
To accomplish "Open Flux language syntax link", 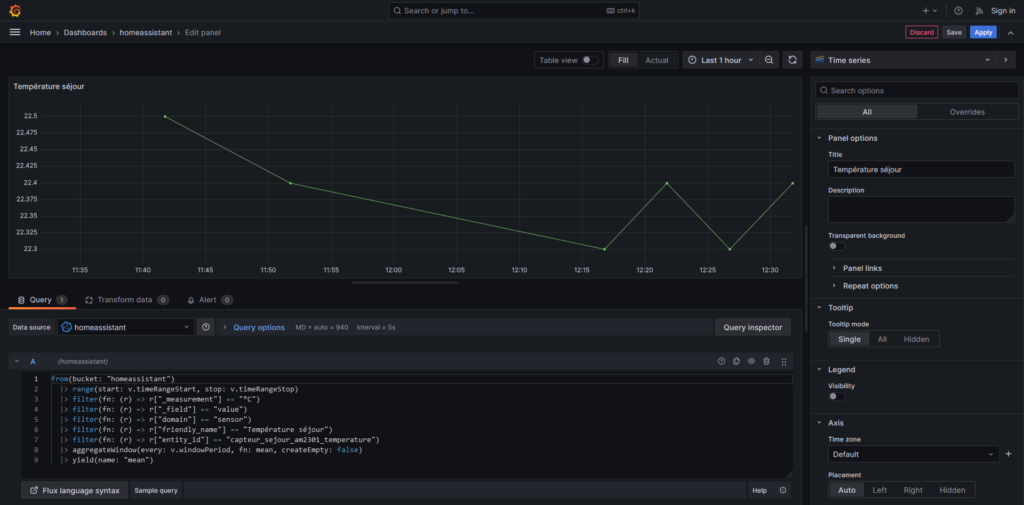I will pyautogui.click(x=74, y=490).
